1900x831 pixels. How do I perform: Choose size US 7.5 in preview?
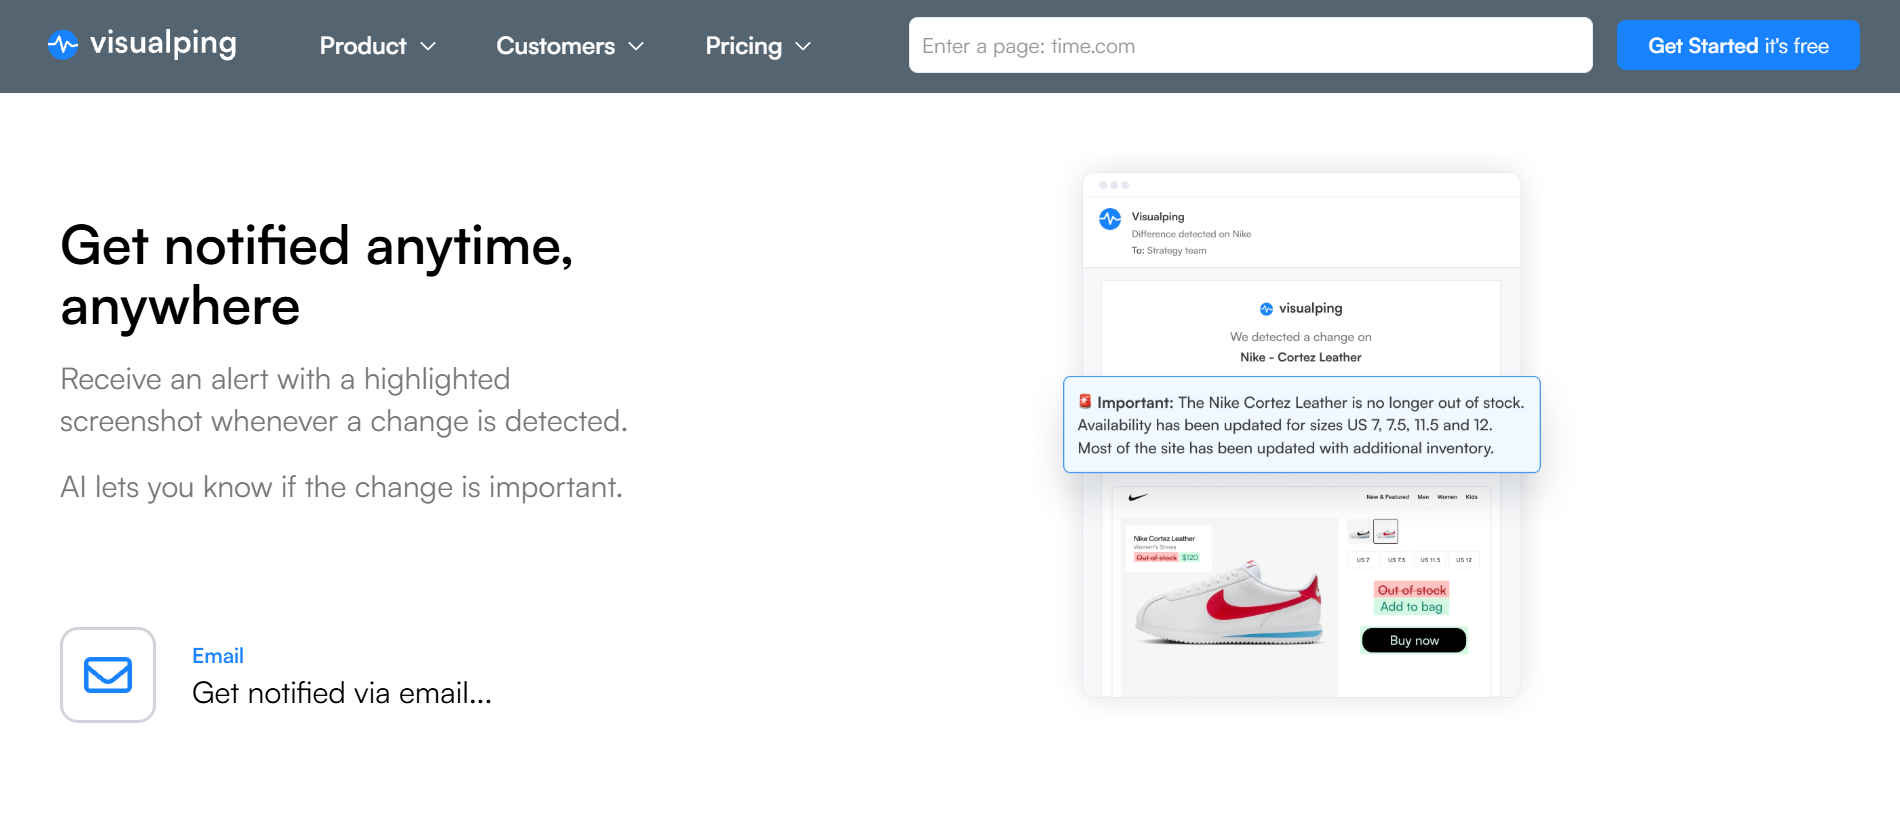(1397, 560)
